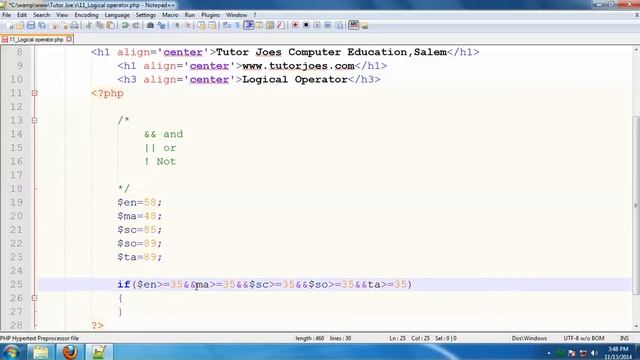
Task: Click the Save All toolbar icon
Action: click(42, 25)
